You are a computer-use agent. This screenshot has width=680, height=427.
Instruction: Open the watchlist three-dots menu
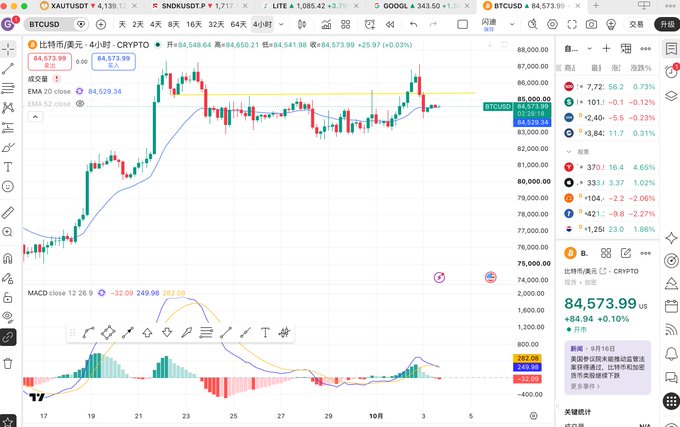[645, 49]
